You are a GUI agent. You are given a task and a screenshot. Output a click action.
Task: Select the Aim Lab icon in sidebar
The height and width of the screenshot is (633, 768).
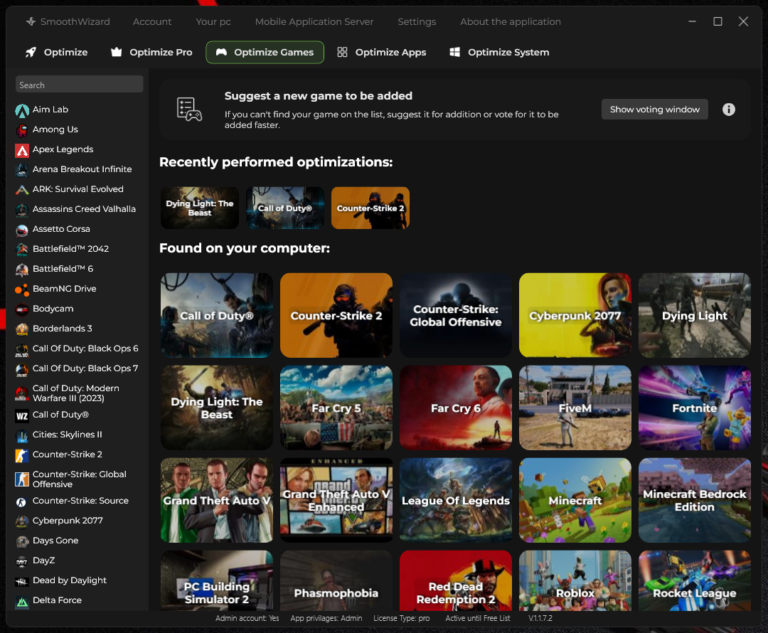click(x=22, y=110)
